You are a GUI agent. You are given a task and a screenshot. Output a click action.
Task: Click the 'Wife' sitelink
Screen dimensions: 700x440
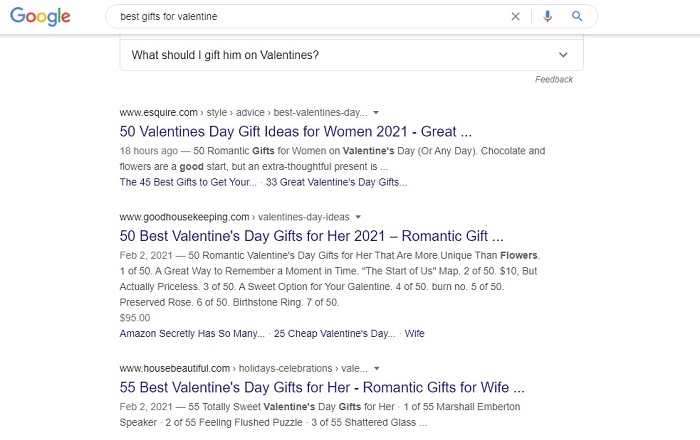pos(414,333)
